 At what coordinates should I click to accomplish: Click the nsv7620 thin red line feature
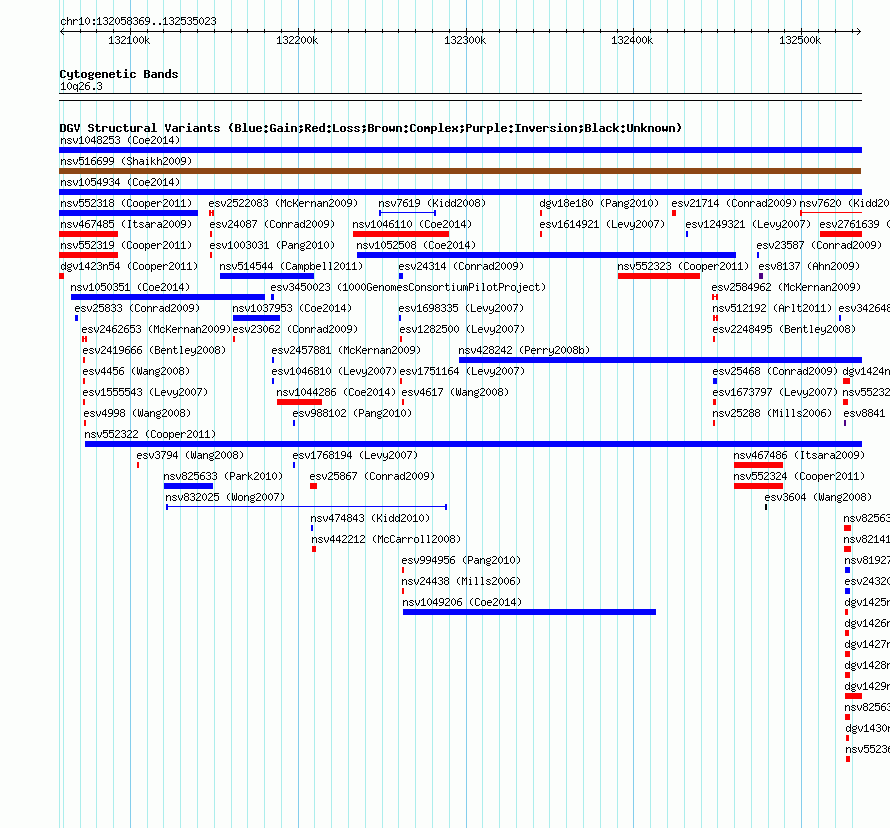831,213
